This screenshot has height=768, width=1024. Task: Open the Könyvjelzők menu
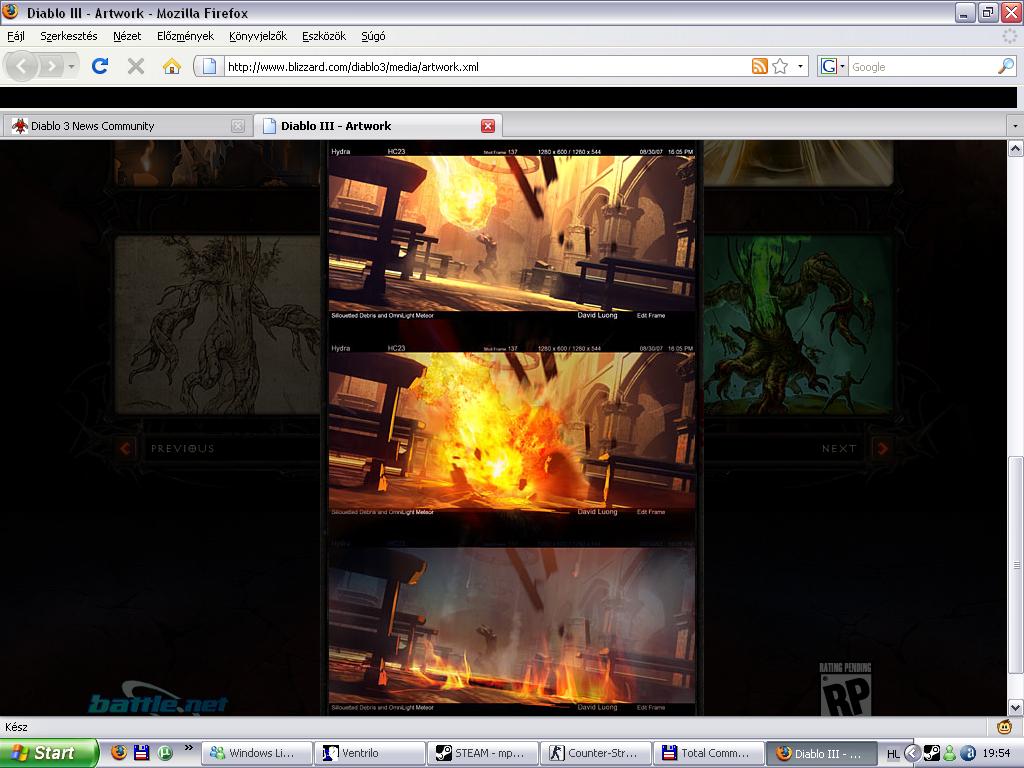click(x=257, y=36)
